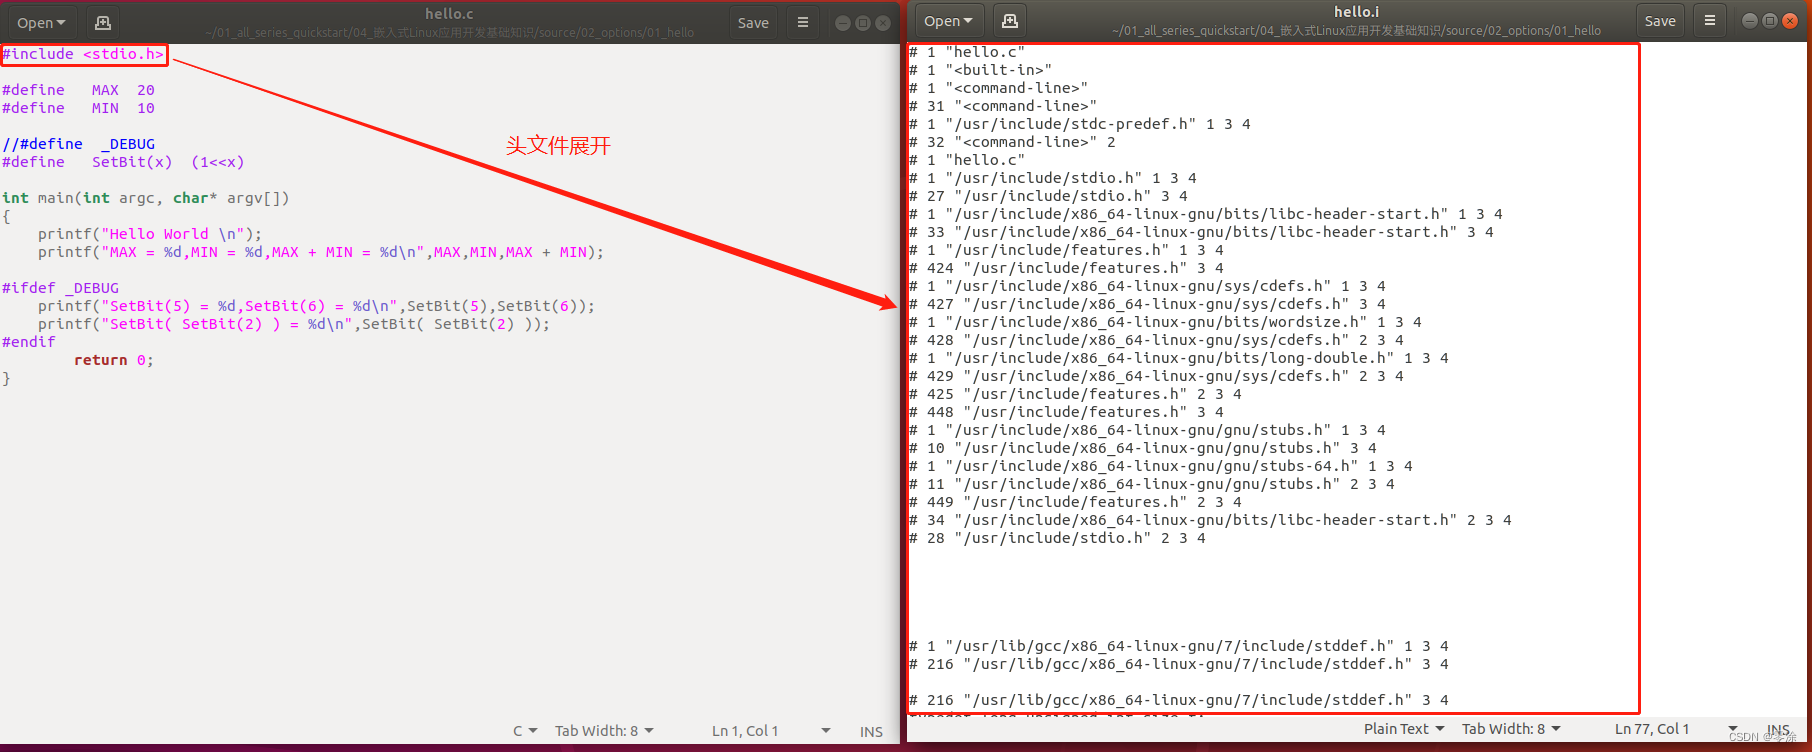Viewport: 1812px width, 752px height.
Task: Click the '# 1 "<built-in>"' line in hello.i
Action: [981, 70]
